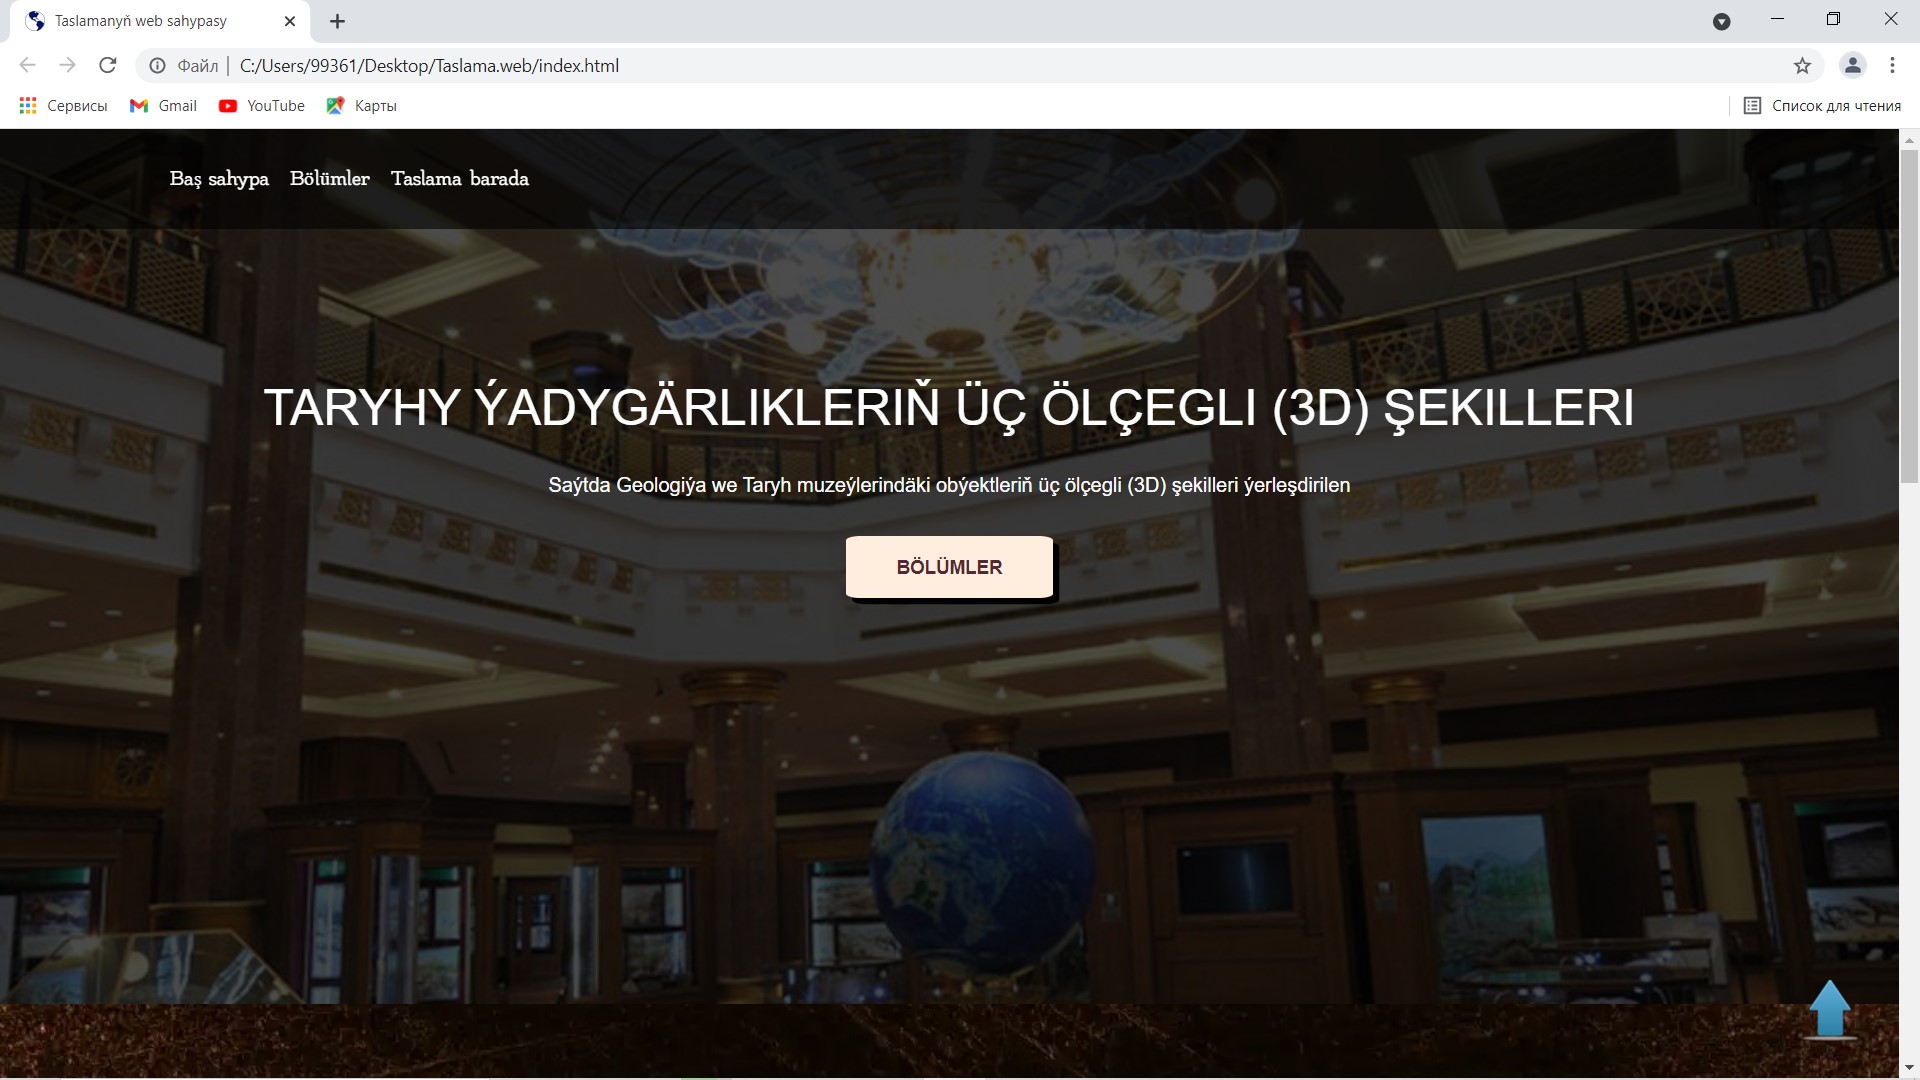The width and height of the screenshot is (1920, 1080).
Task: Click the browser back arrow
Action: coord(27,65)
